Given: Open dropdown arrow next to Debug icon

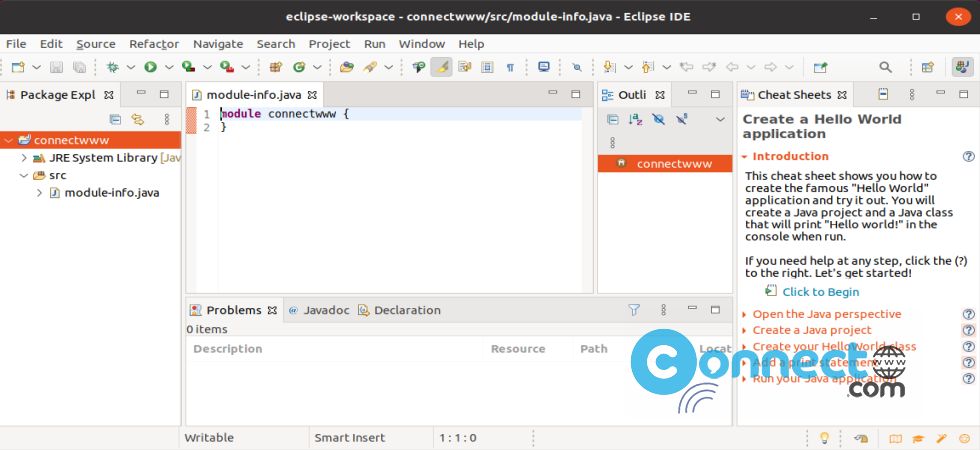Looking at the screenshot, I should click(x=131, y=67).
